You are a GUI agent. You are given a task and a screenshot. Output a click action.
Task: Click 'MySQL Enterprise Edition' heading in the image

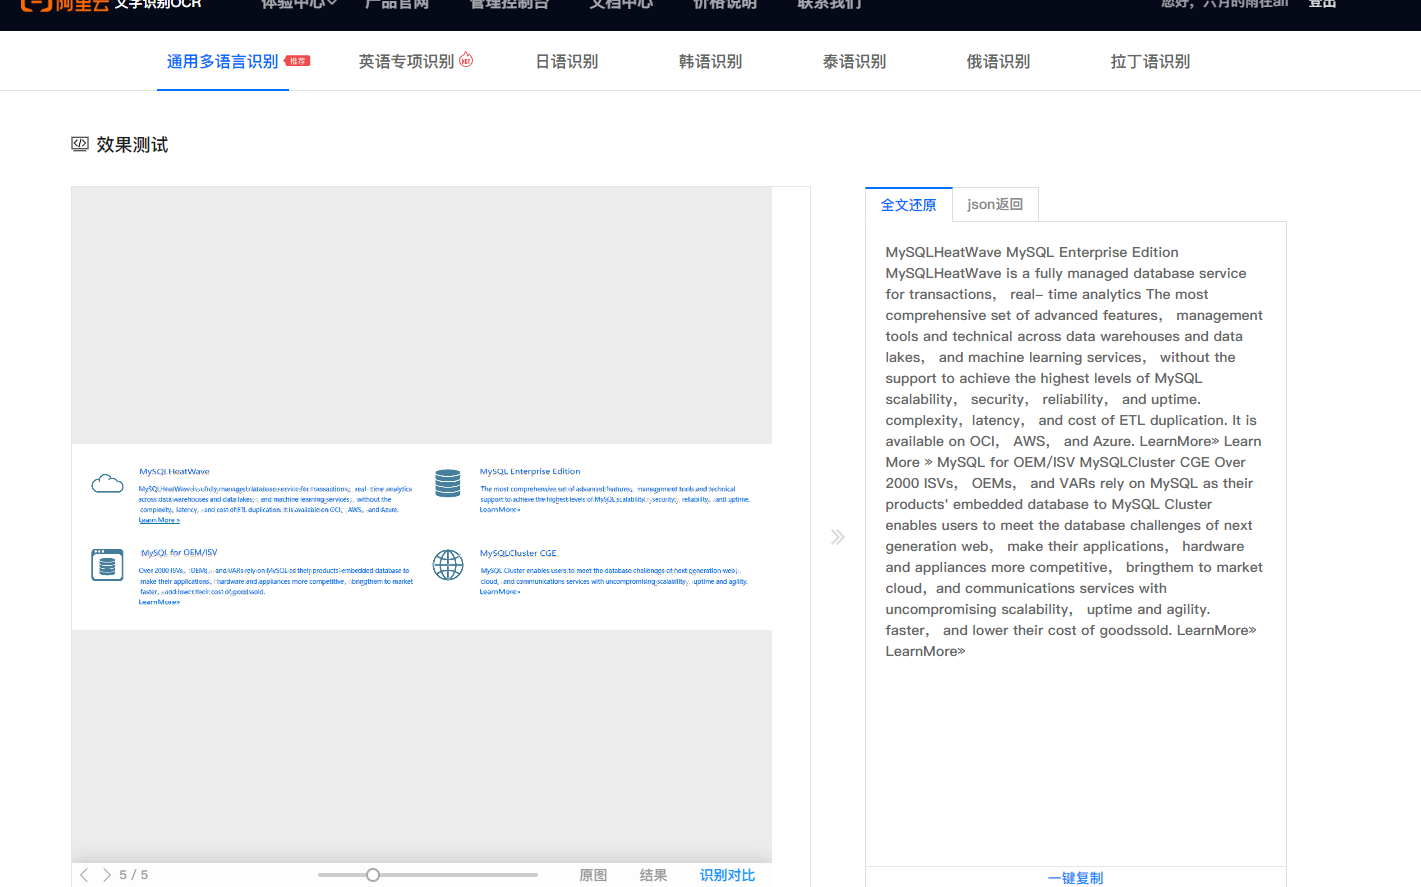(530, 471)
